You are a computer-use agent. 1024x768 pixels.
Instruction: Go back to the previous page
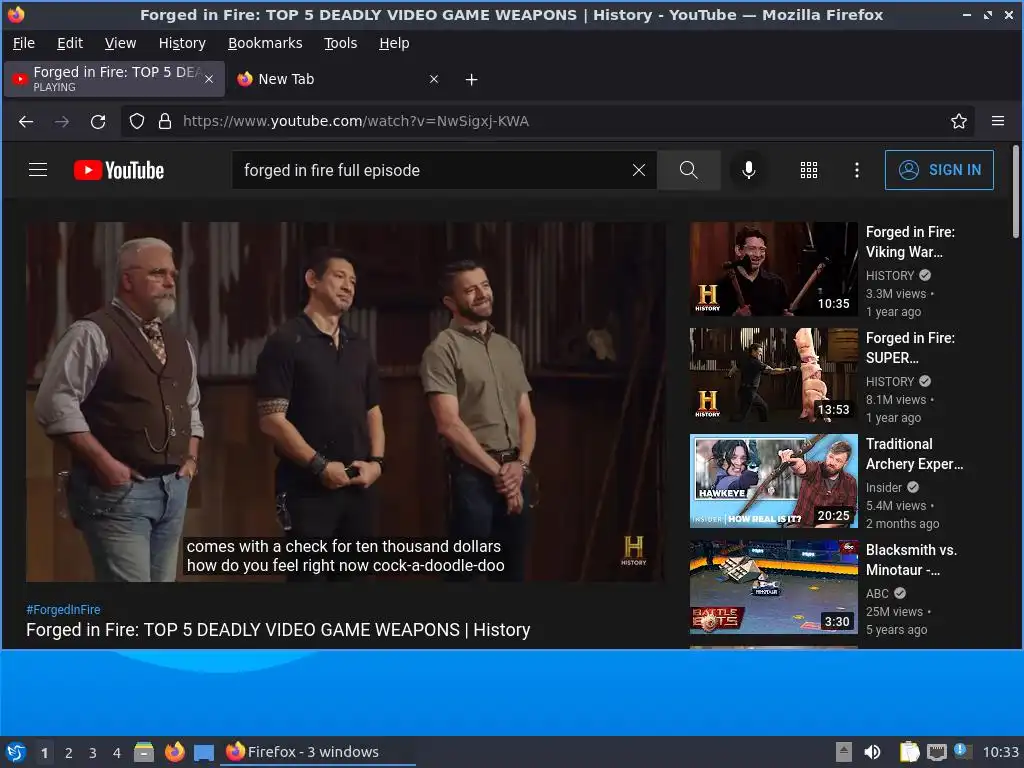coord(25,121)
